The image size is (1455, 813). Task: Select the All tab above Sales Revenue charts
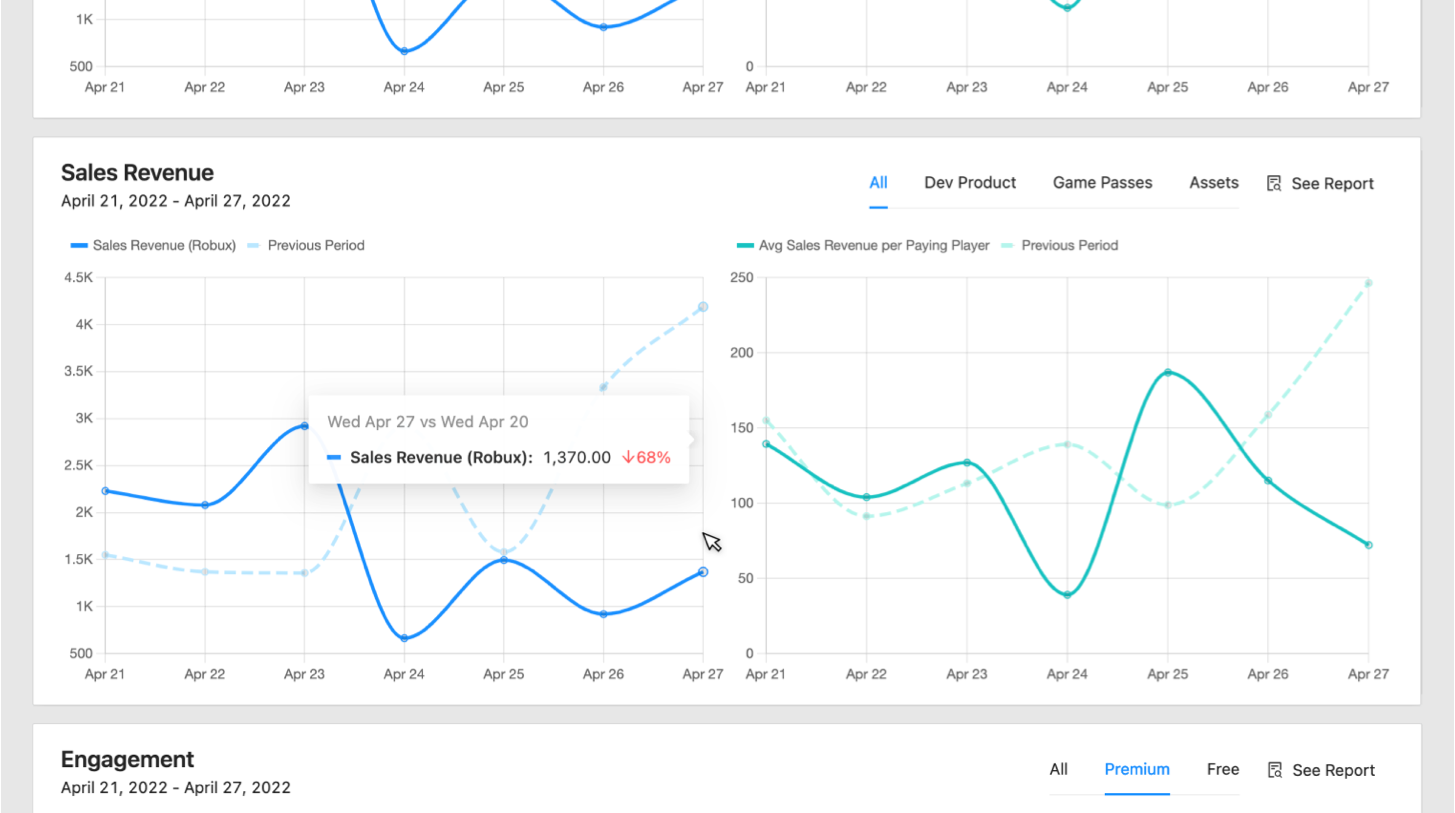878,183
